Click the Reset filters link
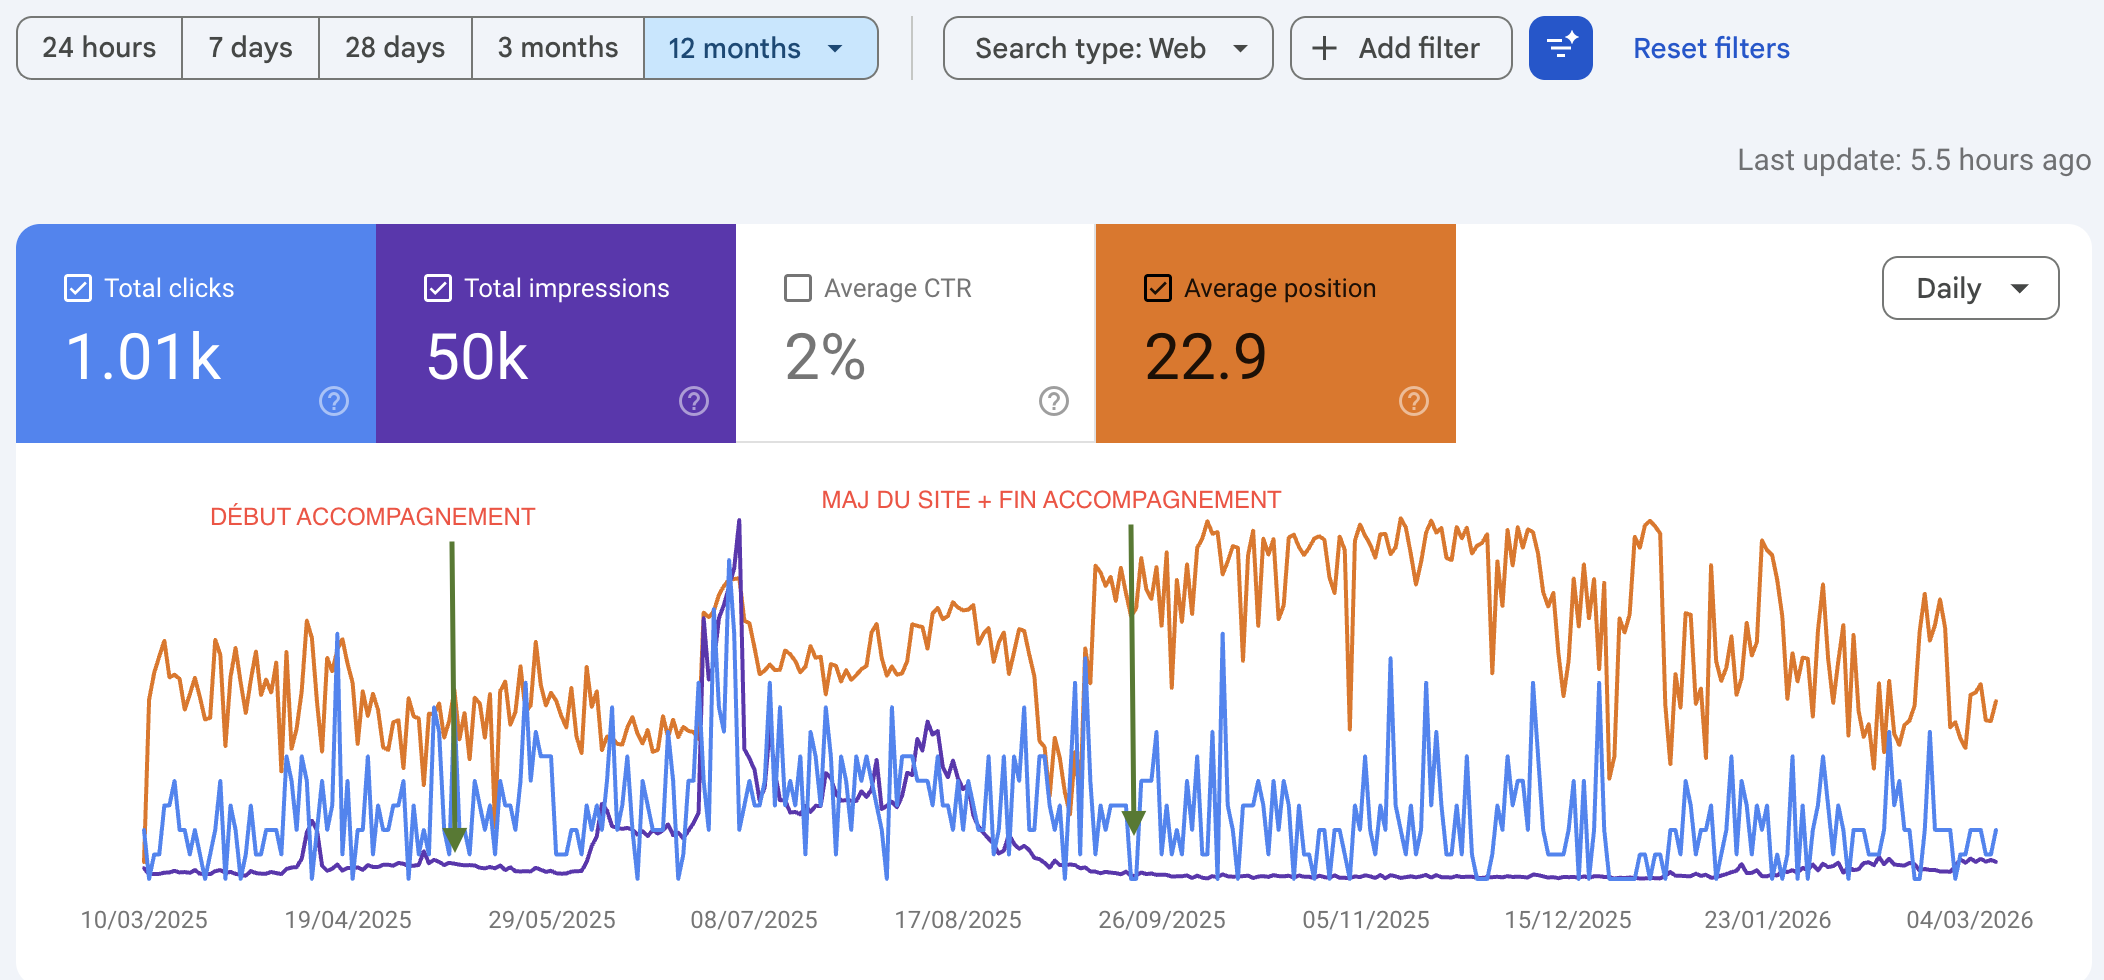This screenshot has width=2104, height=980. point(1711,48)
